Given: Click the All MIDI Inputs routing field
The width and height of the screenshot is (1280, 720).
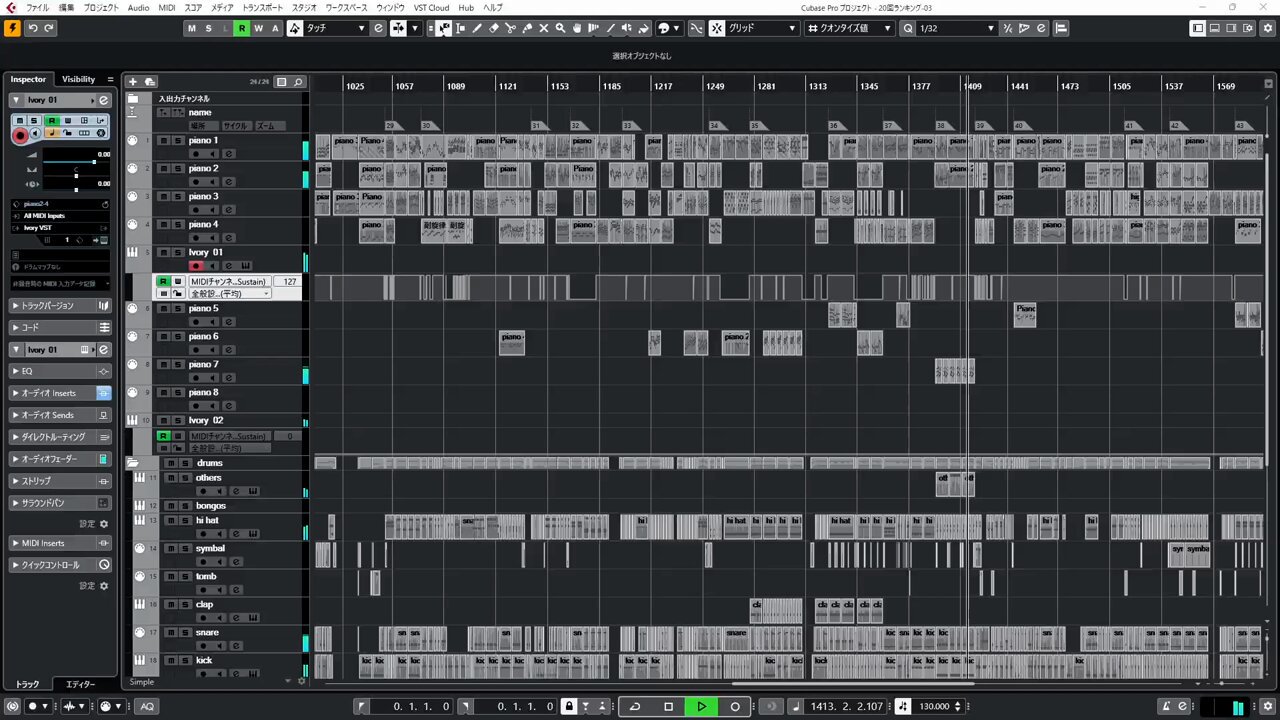Looking at the screenshot, I should pyautogui.click(x=60, y=216).
